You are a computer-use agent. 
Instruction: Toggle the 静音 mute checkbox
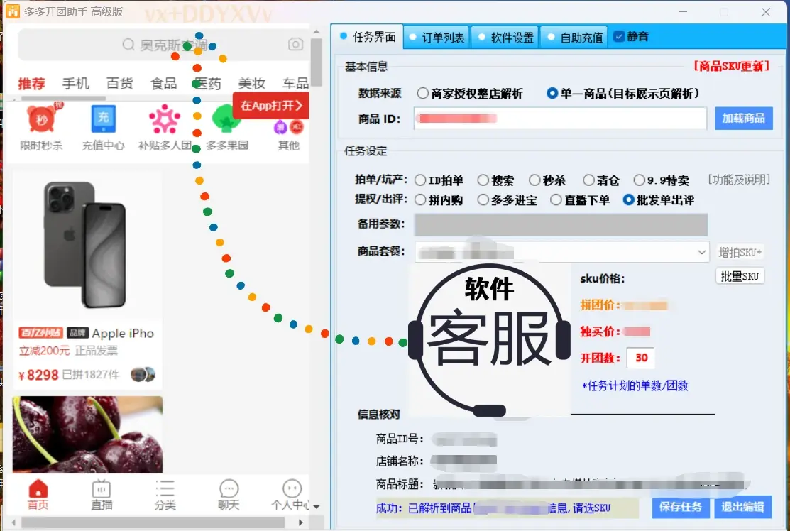619,37
